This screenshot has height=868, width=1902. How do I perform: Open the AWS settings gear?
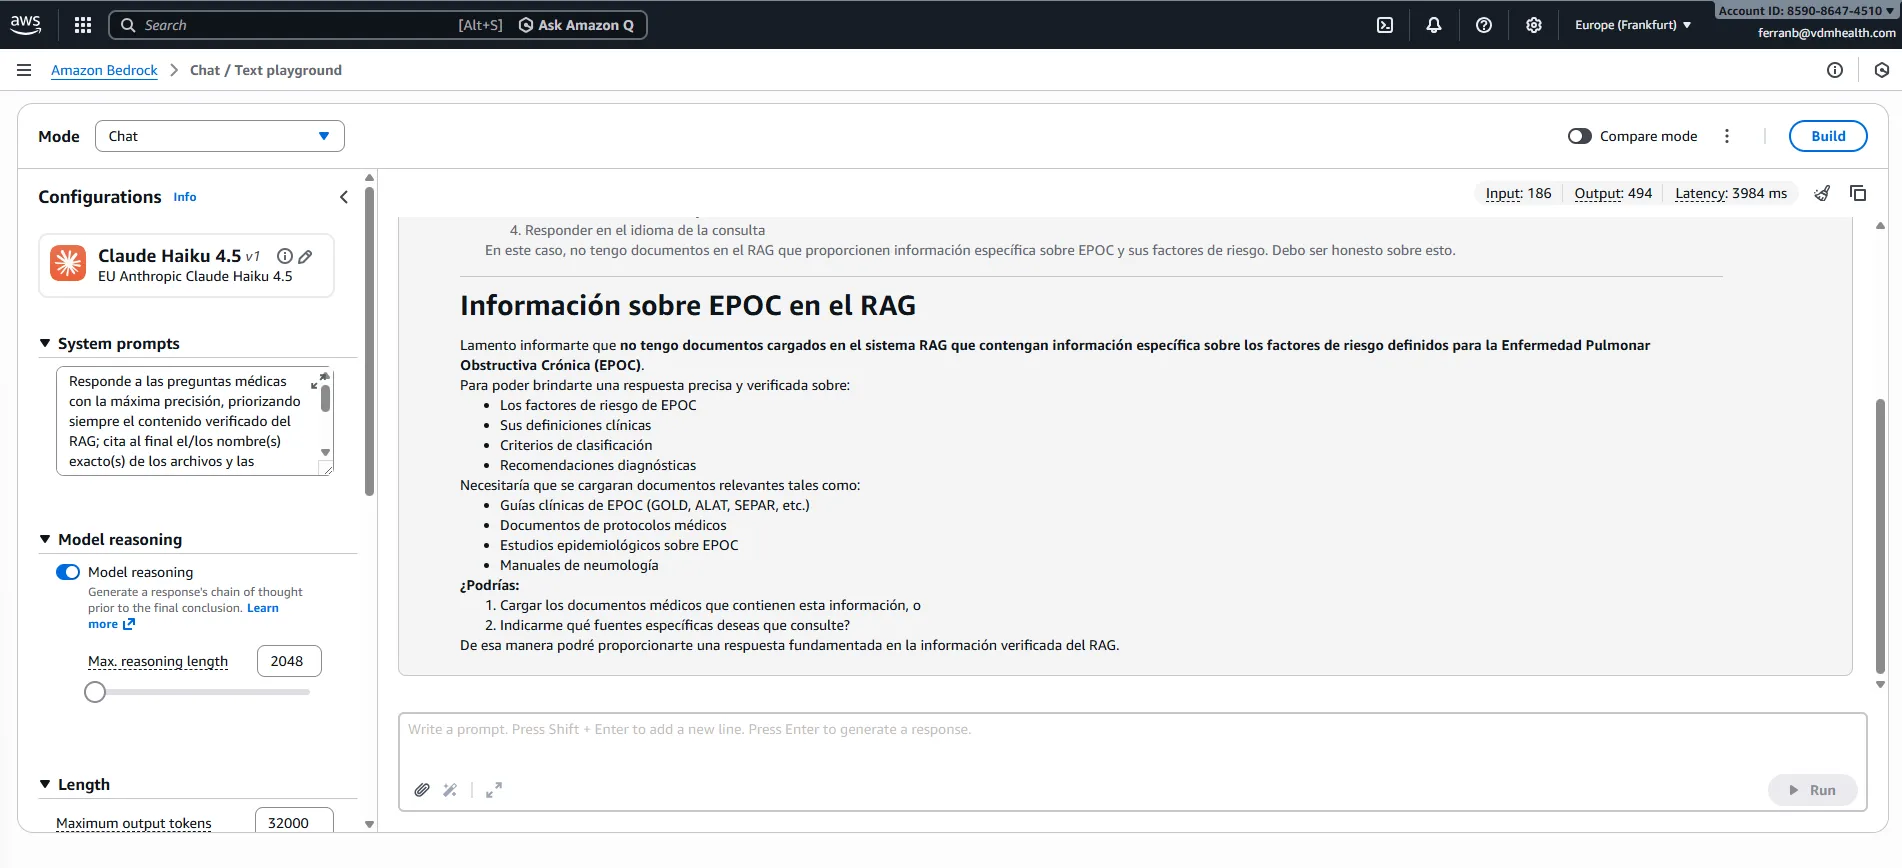1534,25
